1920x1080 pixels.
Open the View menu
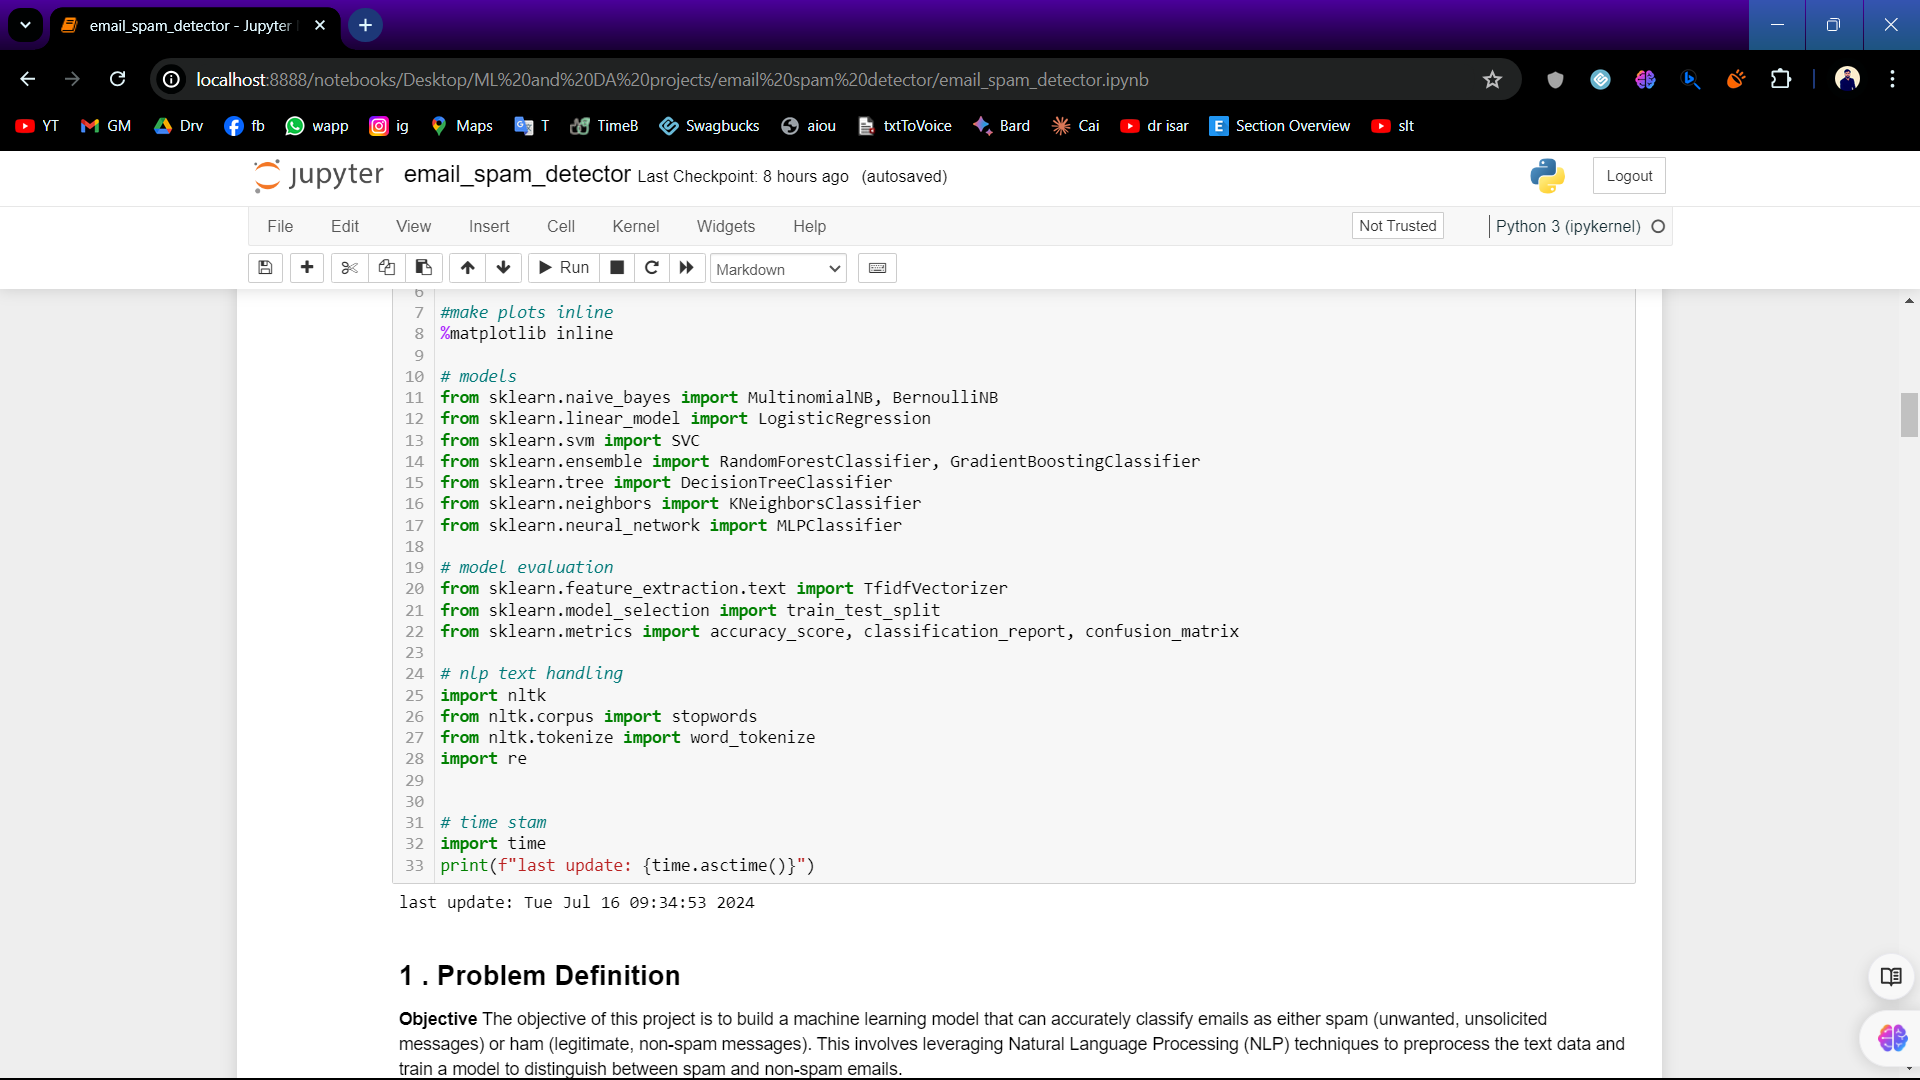tap(413, 226)
